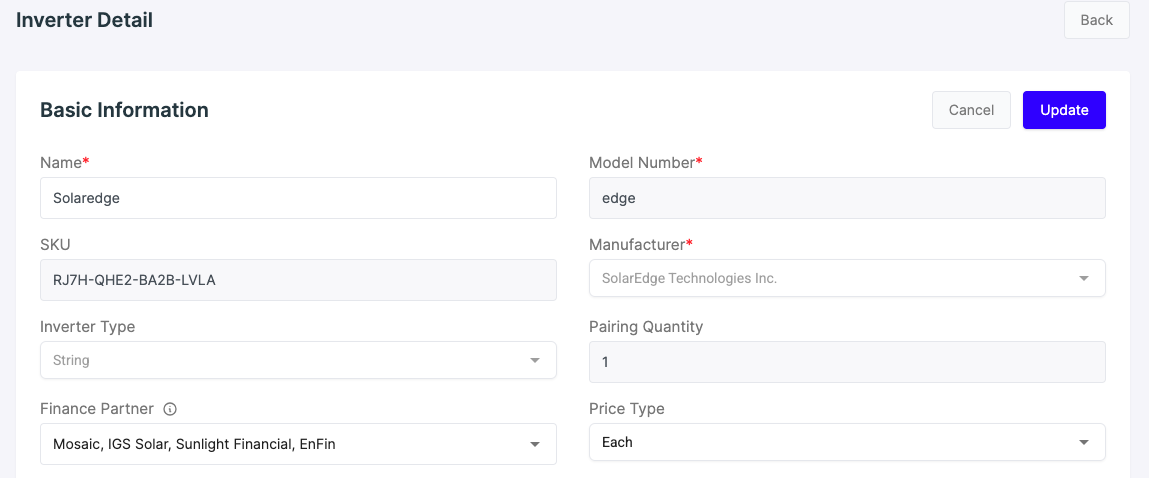Image resolution: width=1149 pixels, height=478 pixels.
Task: Click the Cancel button
Action: tap(971, 110)
